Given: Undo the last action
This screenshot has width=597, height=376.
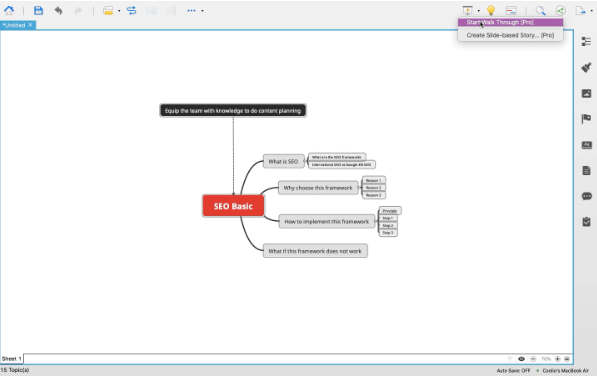Looking at the screenshot, I should coord(58,10).
